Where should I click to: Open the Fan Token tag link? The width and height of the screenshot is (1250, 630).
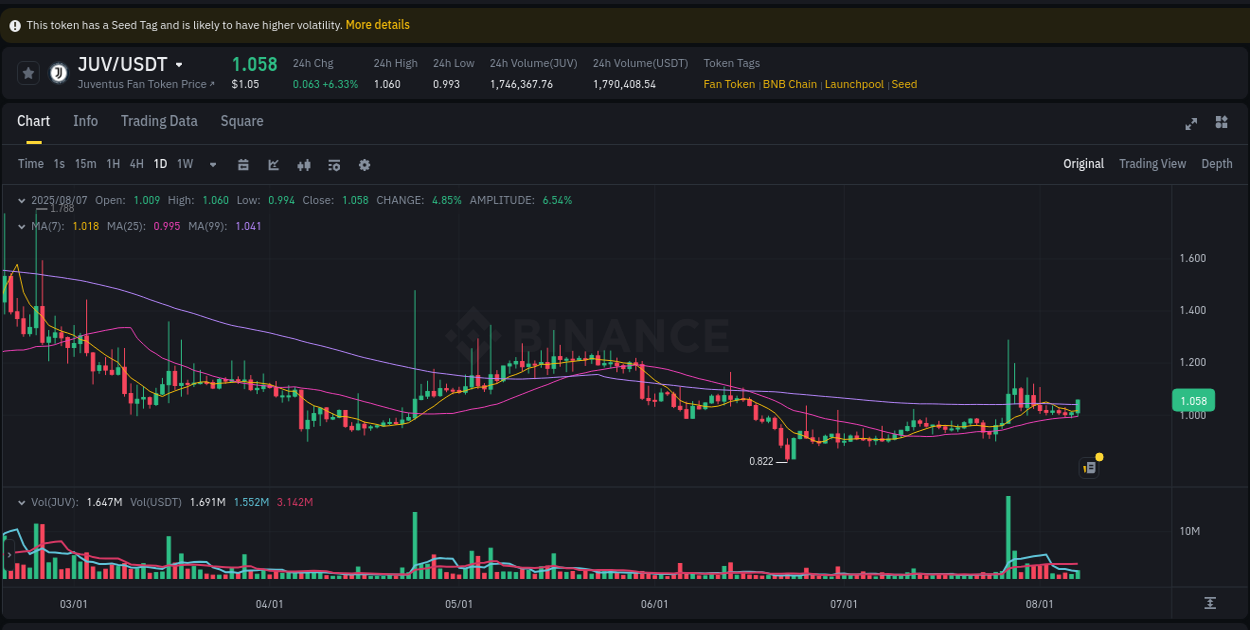(x=729, y=84)
